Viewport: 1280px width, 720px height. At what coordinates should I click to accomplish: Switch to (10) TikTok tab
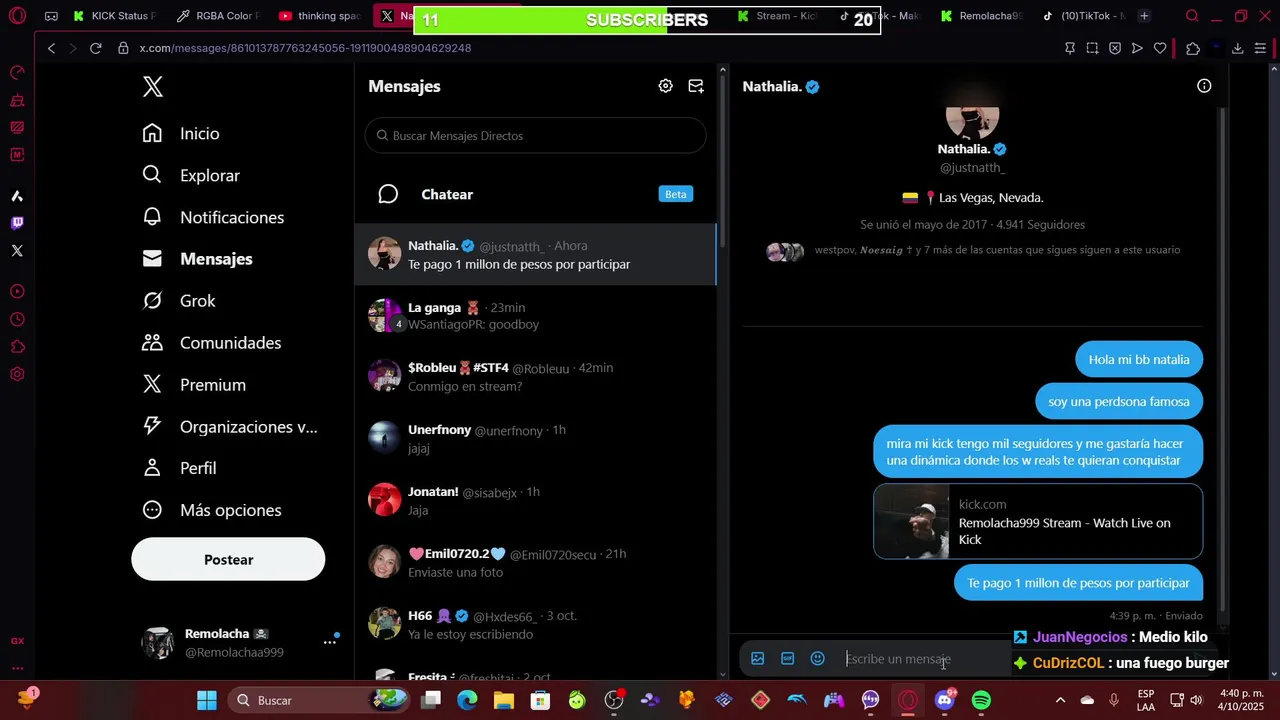(x=1083, y=16)
